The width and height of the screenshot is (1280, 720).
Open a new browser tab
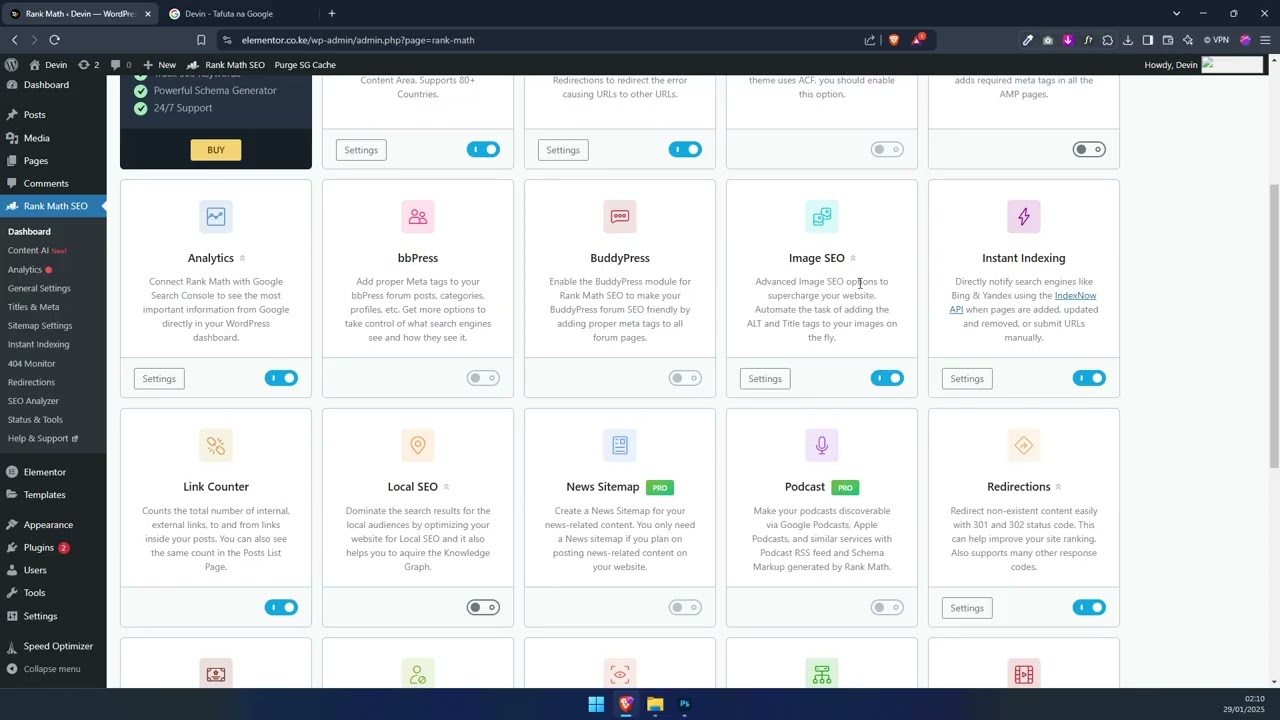(332, 13)
